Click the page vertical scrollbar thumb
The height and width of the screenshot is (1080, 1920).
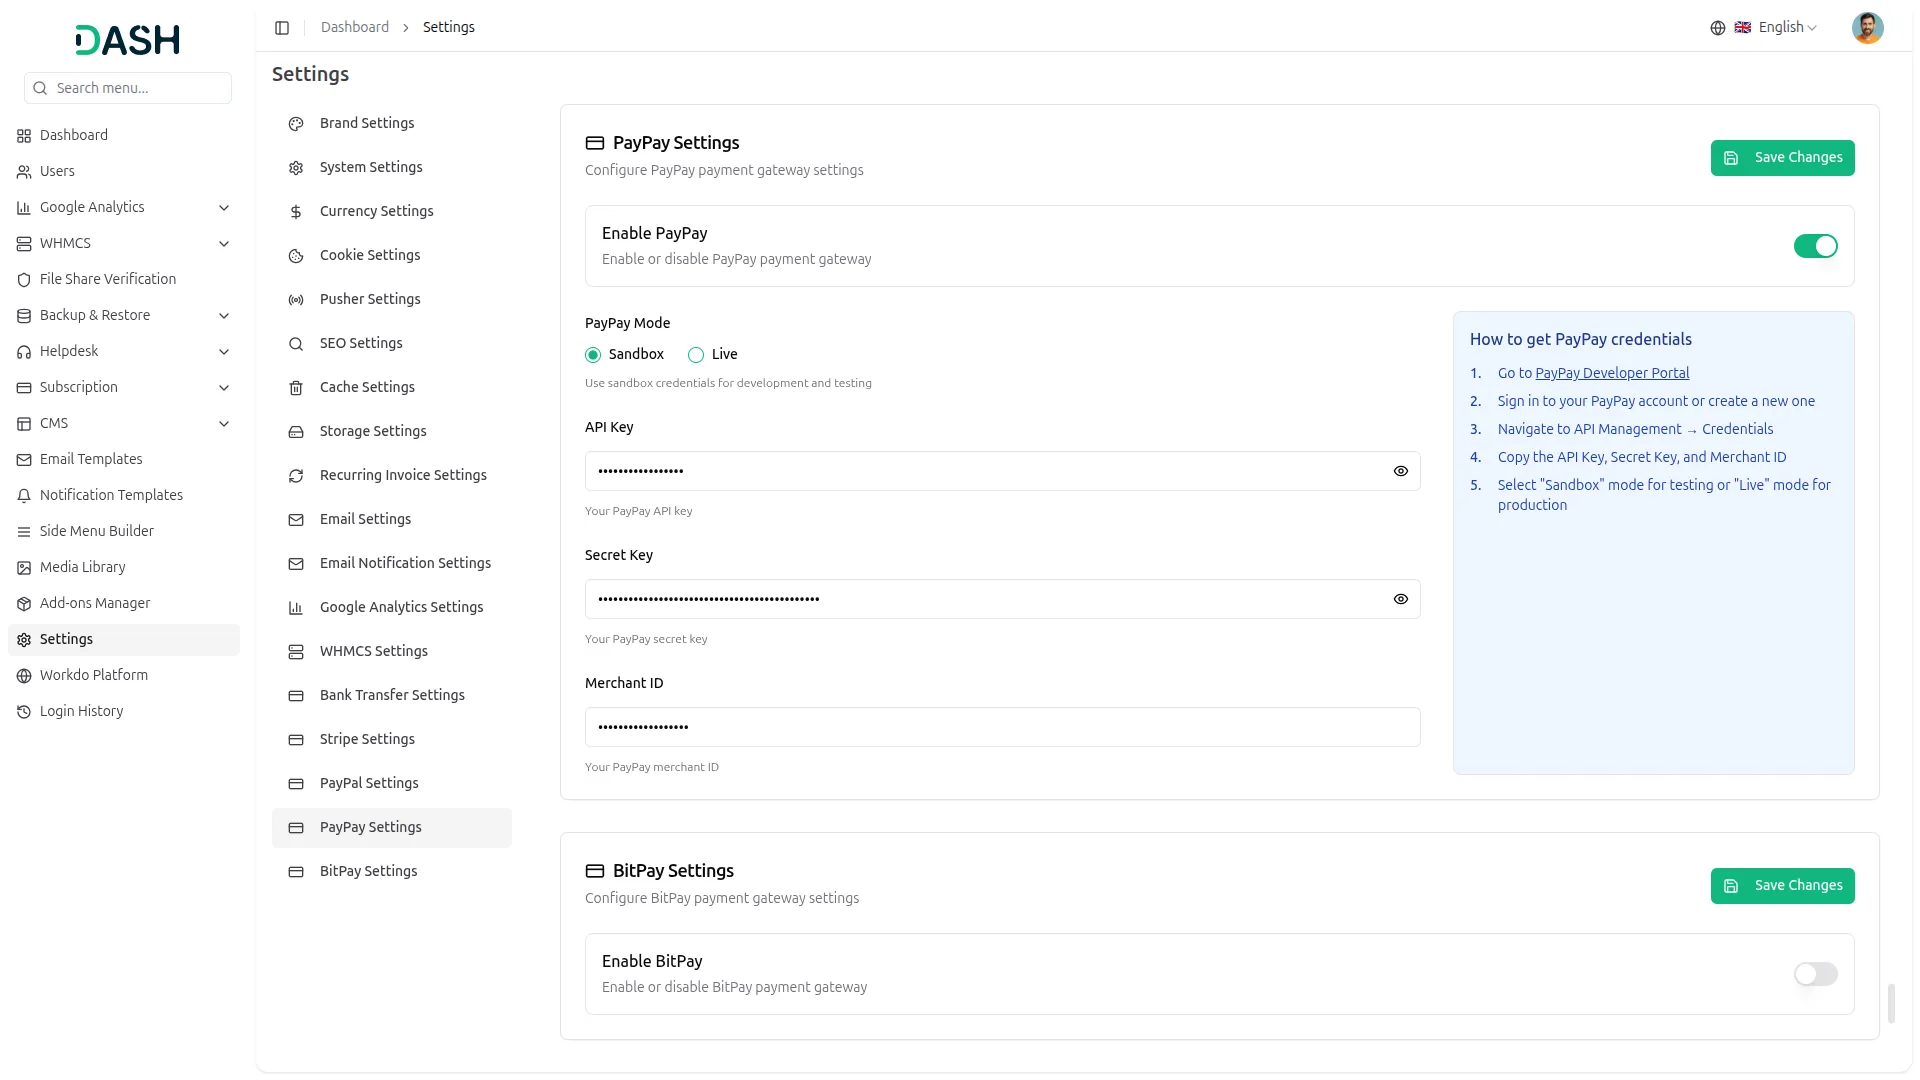pos(1891,1004)
